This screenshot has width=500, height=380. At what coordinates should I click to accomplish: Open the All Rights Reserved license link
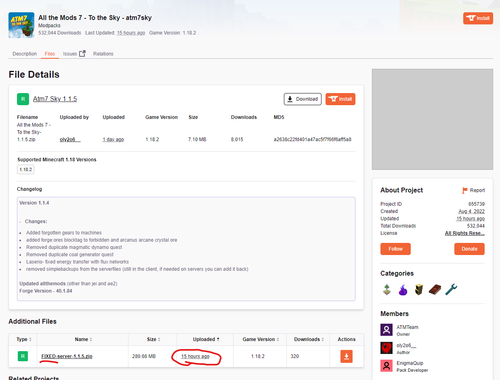coord(465,233)
